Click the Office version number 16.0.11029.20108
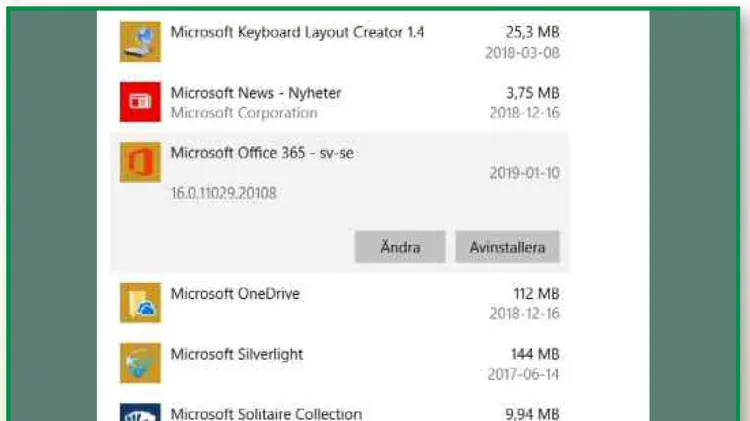 (224, 193)
